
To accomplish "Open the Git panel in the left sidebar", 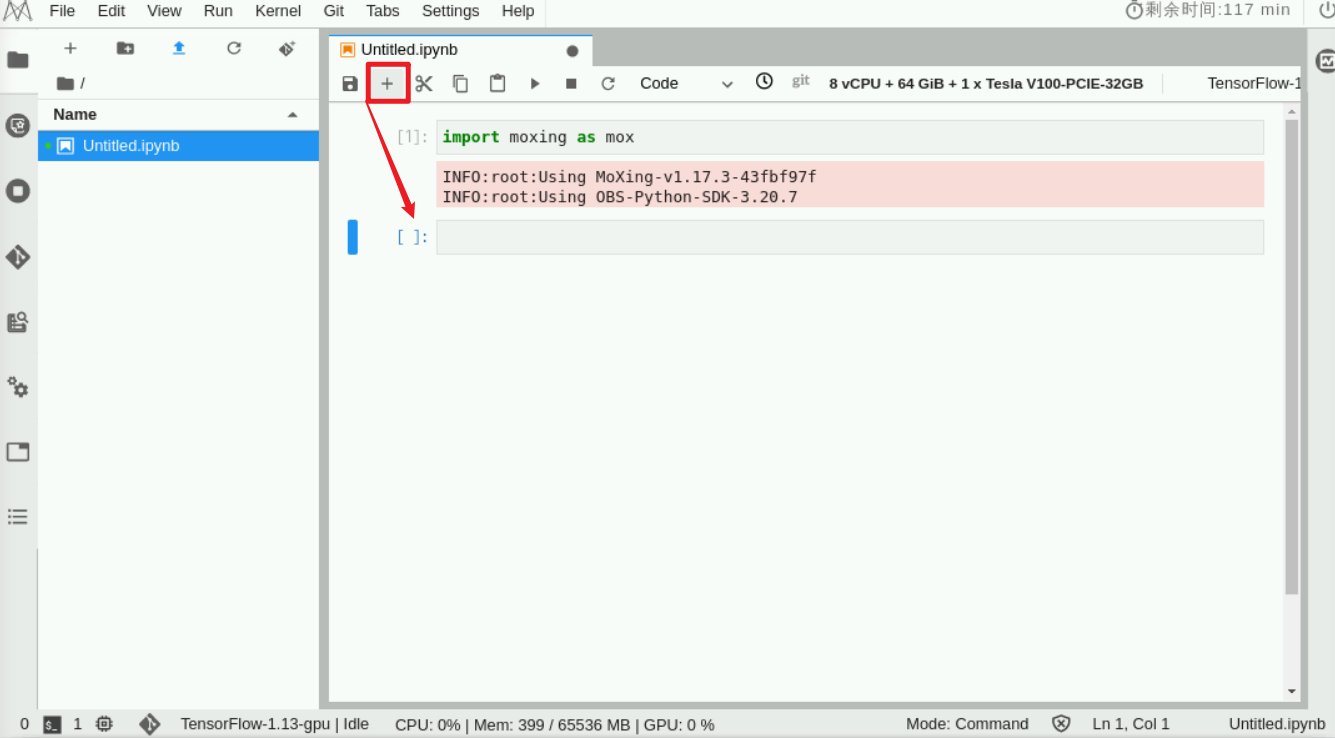I will [x=18, y=257].
